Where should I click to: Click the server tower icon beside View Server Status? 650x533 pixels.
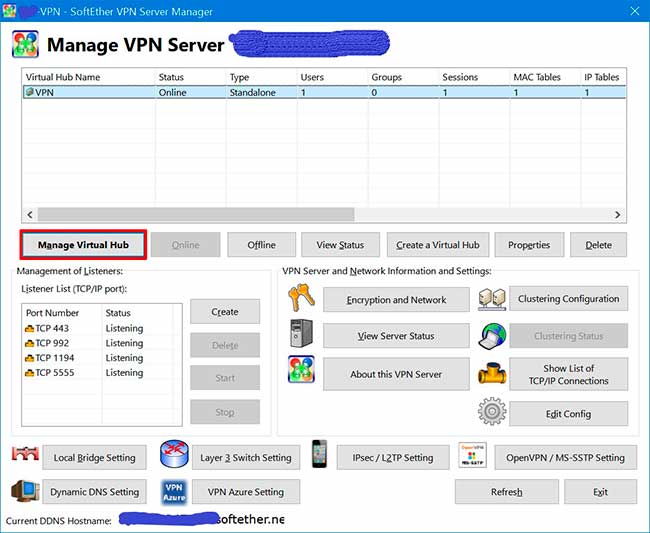click(301, 333)
